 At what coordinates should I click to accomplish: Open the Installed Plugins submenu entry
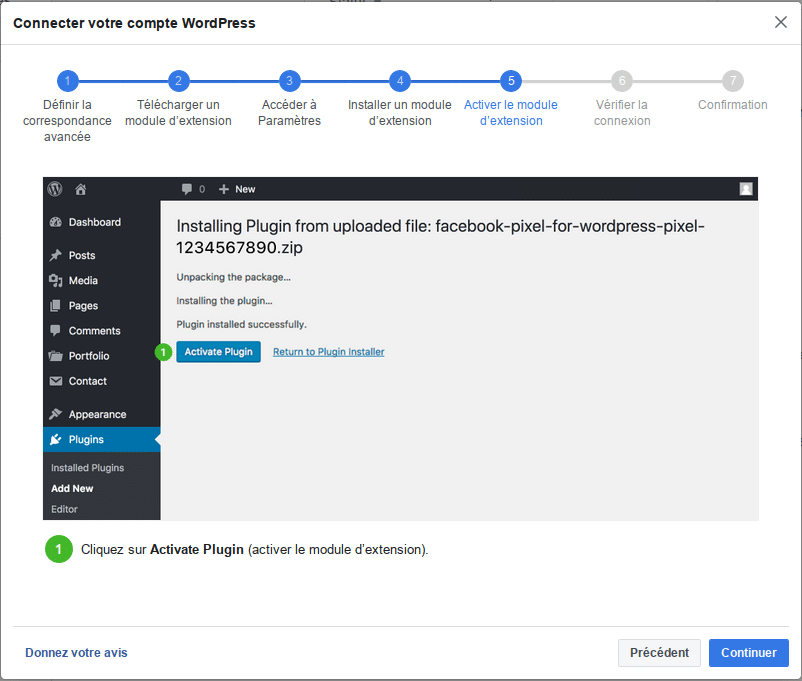[x=87, y=468]
